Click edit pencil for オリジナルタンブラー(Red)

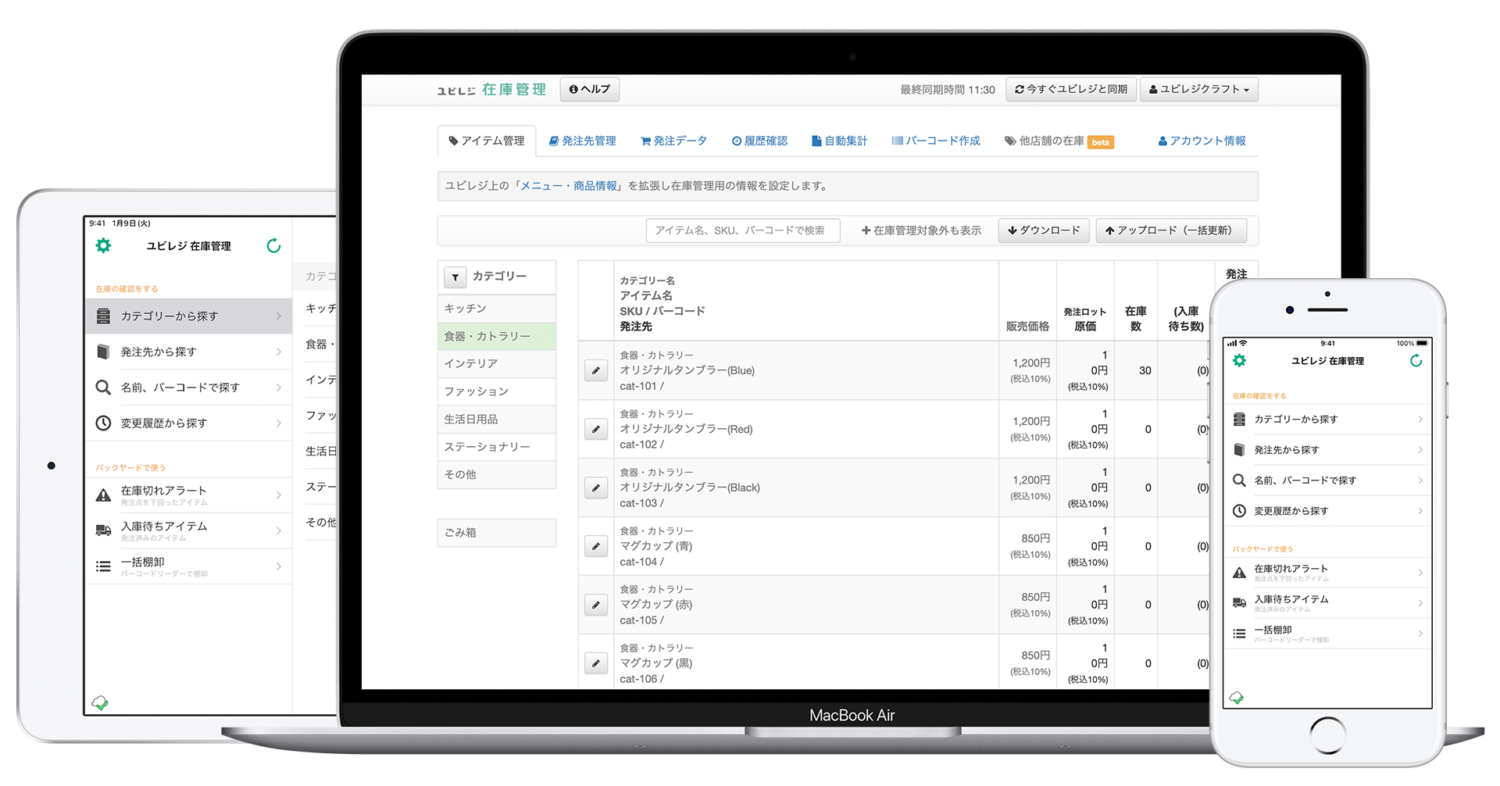[596, 429]
